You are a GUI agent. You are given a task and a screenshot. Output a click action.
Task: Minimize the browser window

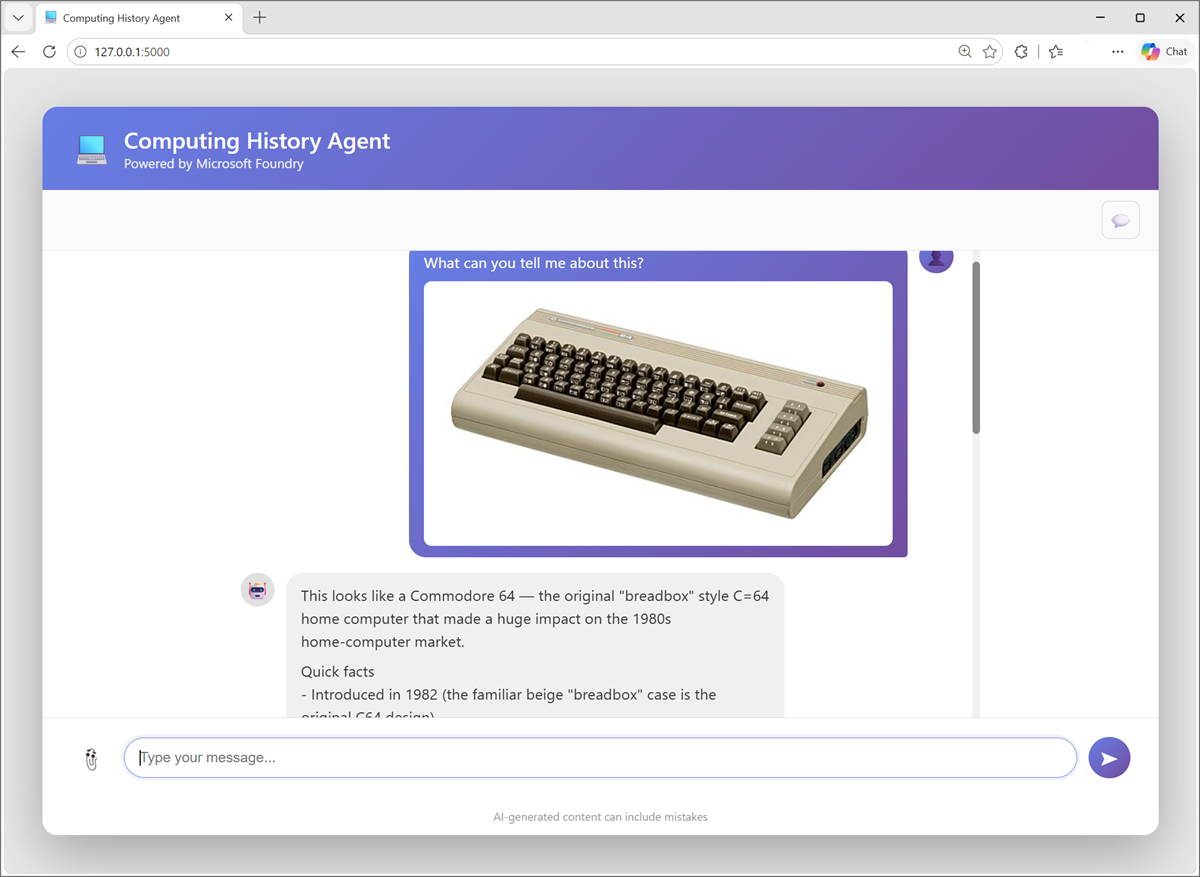click(x=1100, y=18)
